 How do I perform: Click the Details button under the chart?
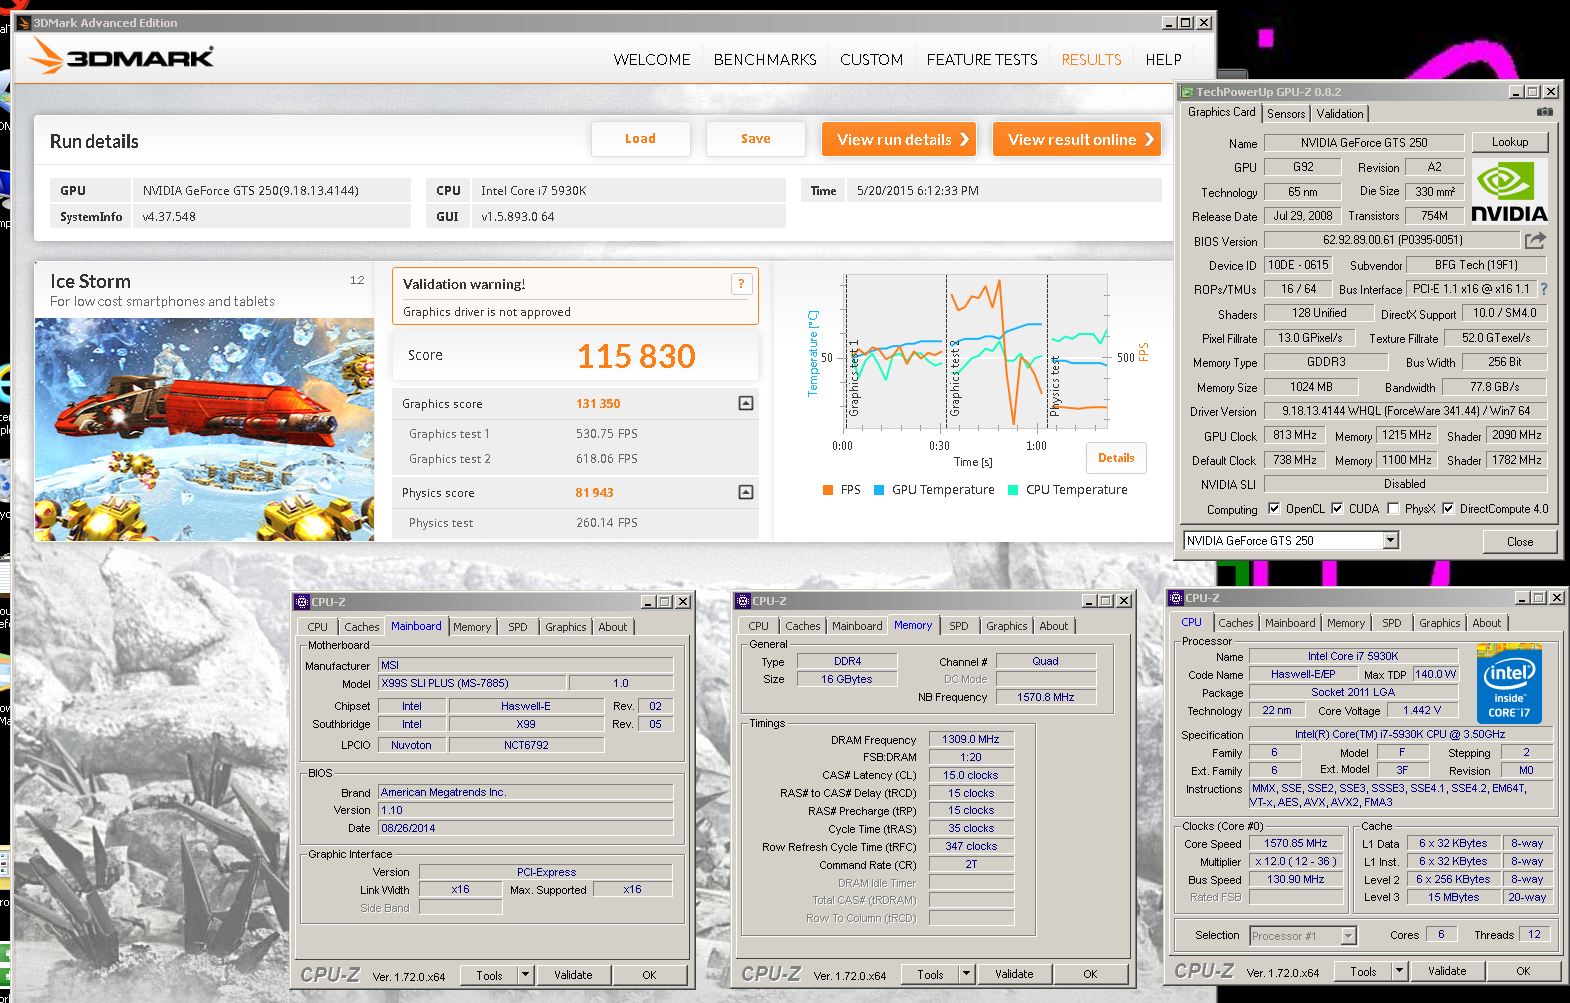1116,458
